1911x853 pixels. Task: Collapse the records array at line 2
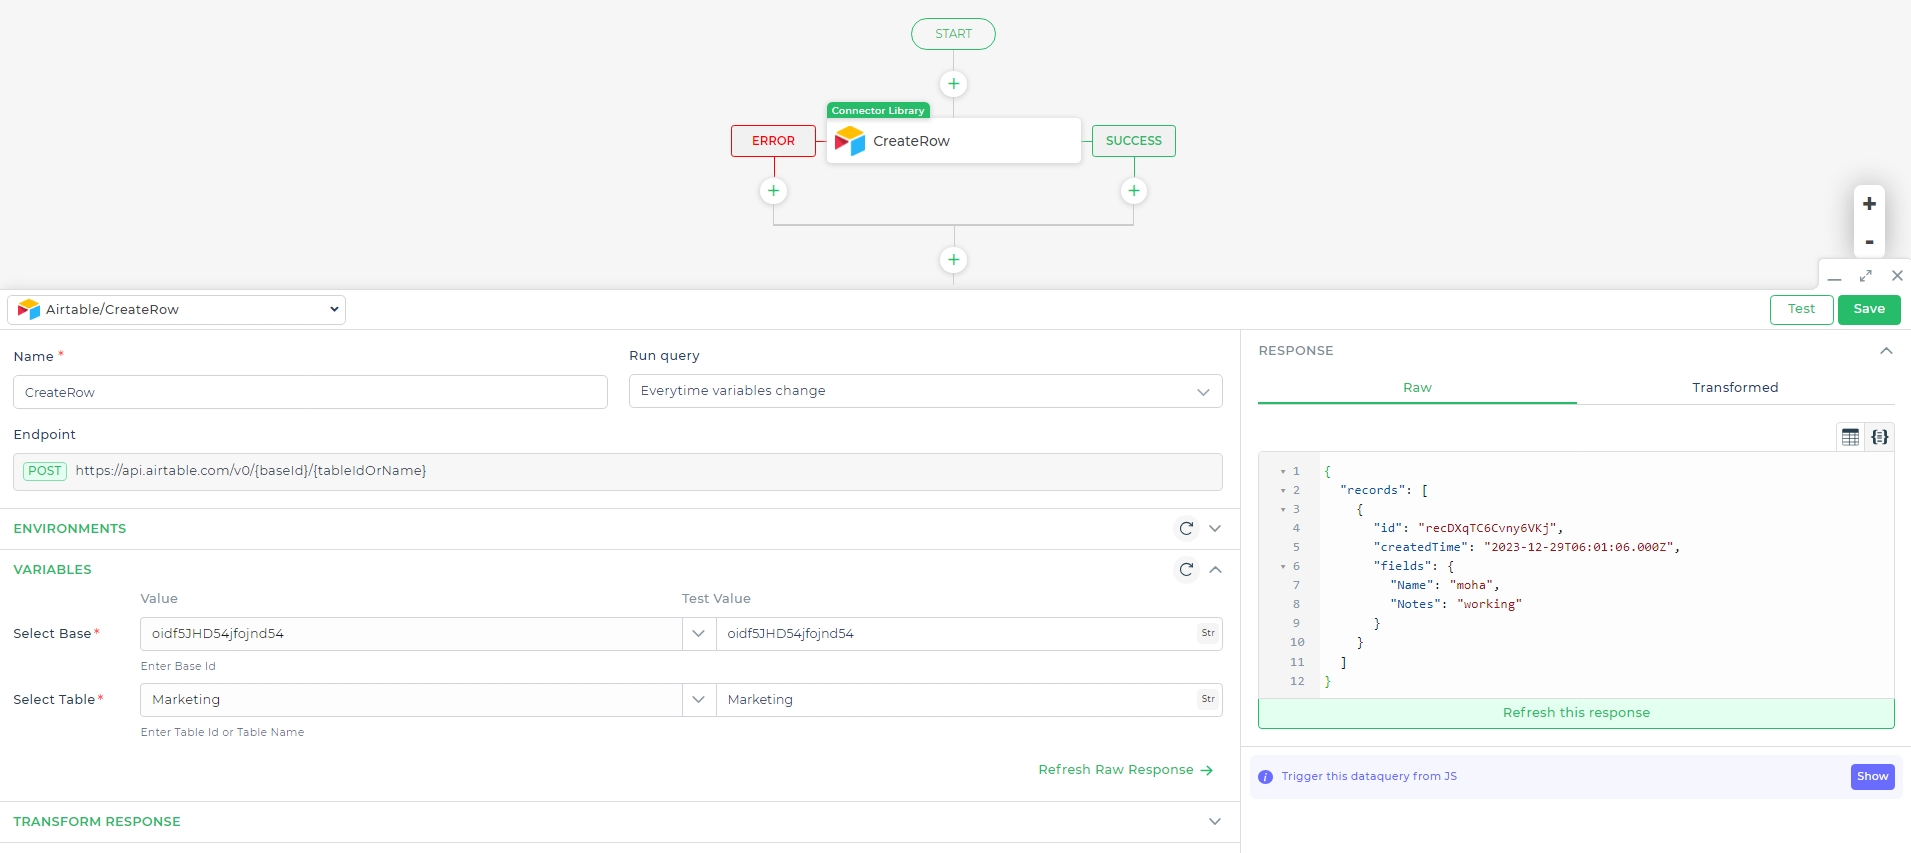1283,491
